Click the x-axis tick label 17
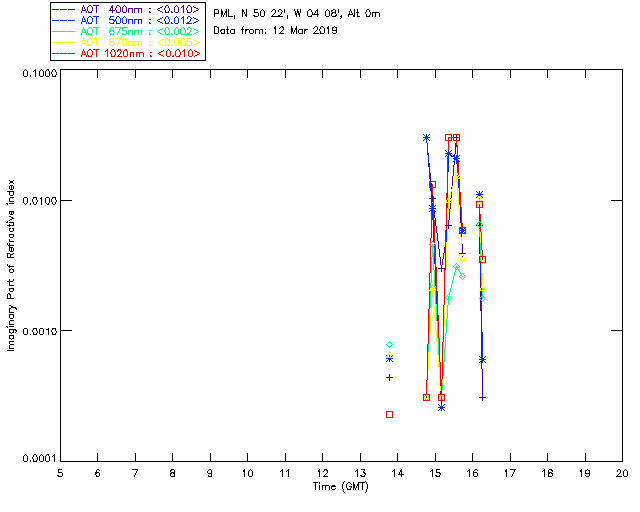 point(510,473)
